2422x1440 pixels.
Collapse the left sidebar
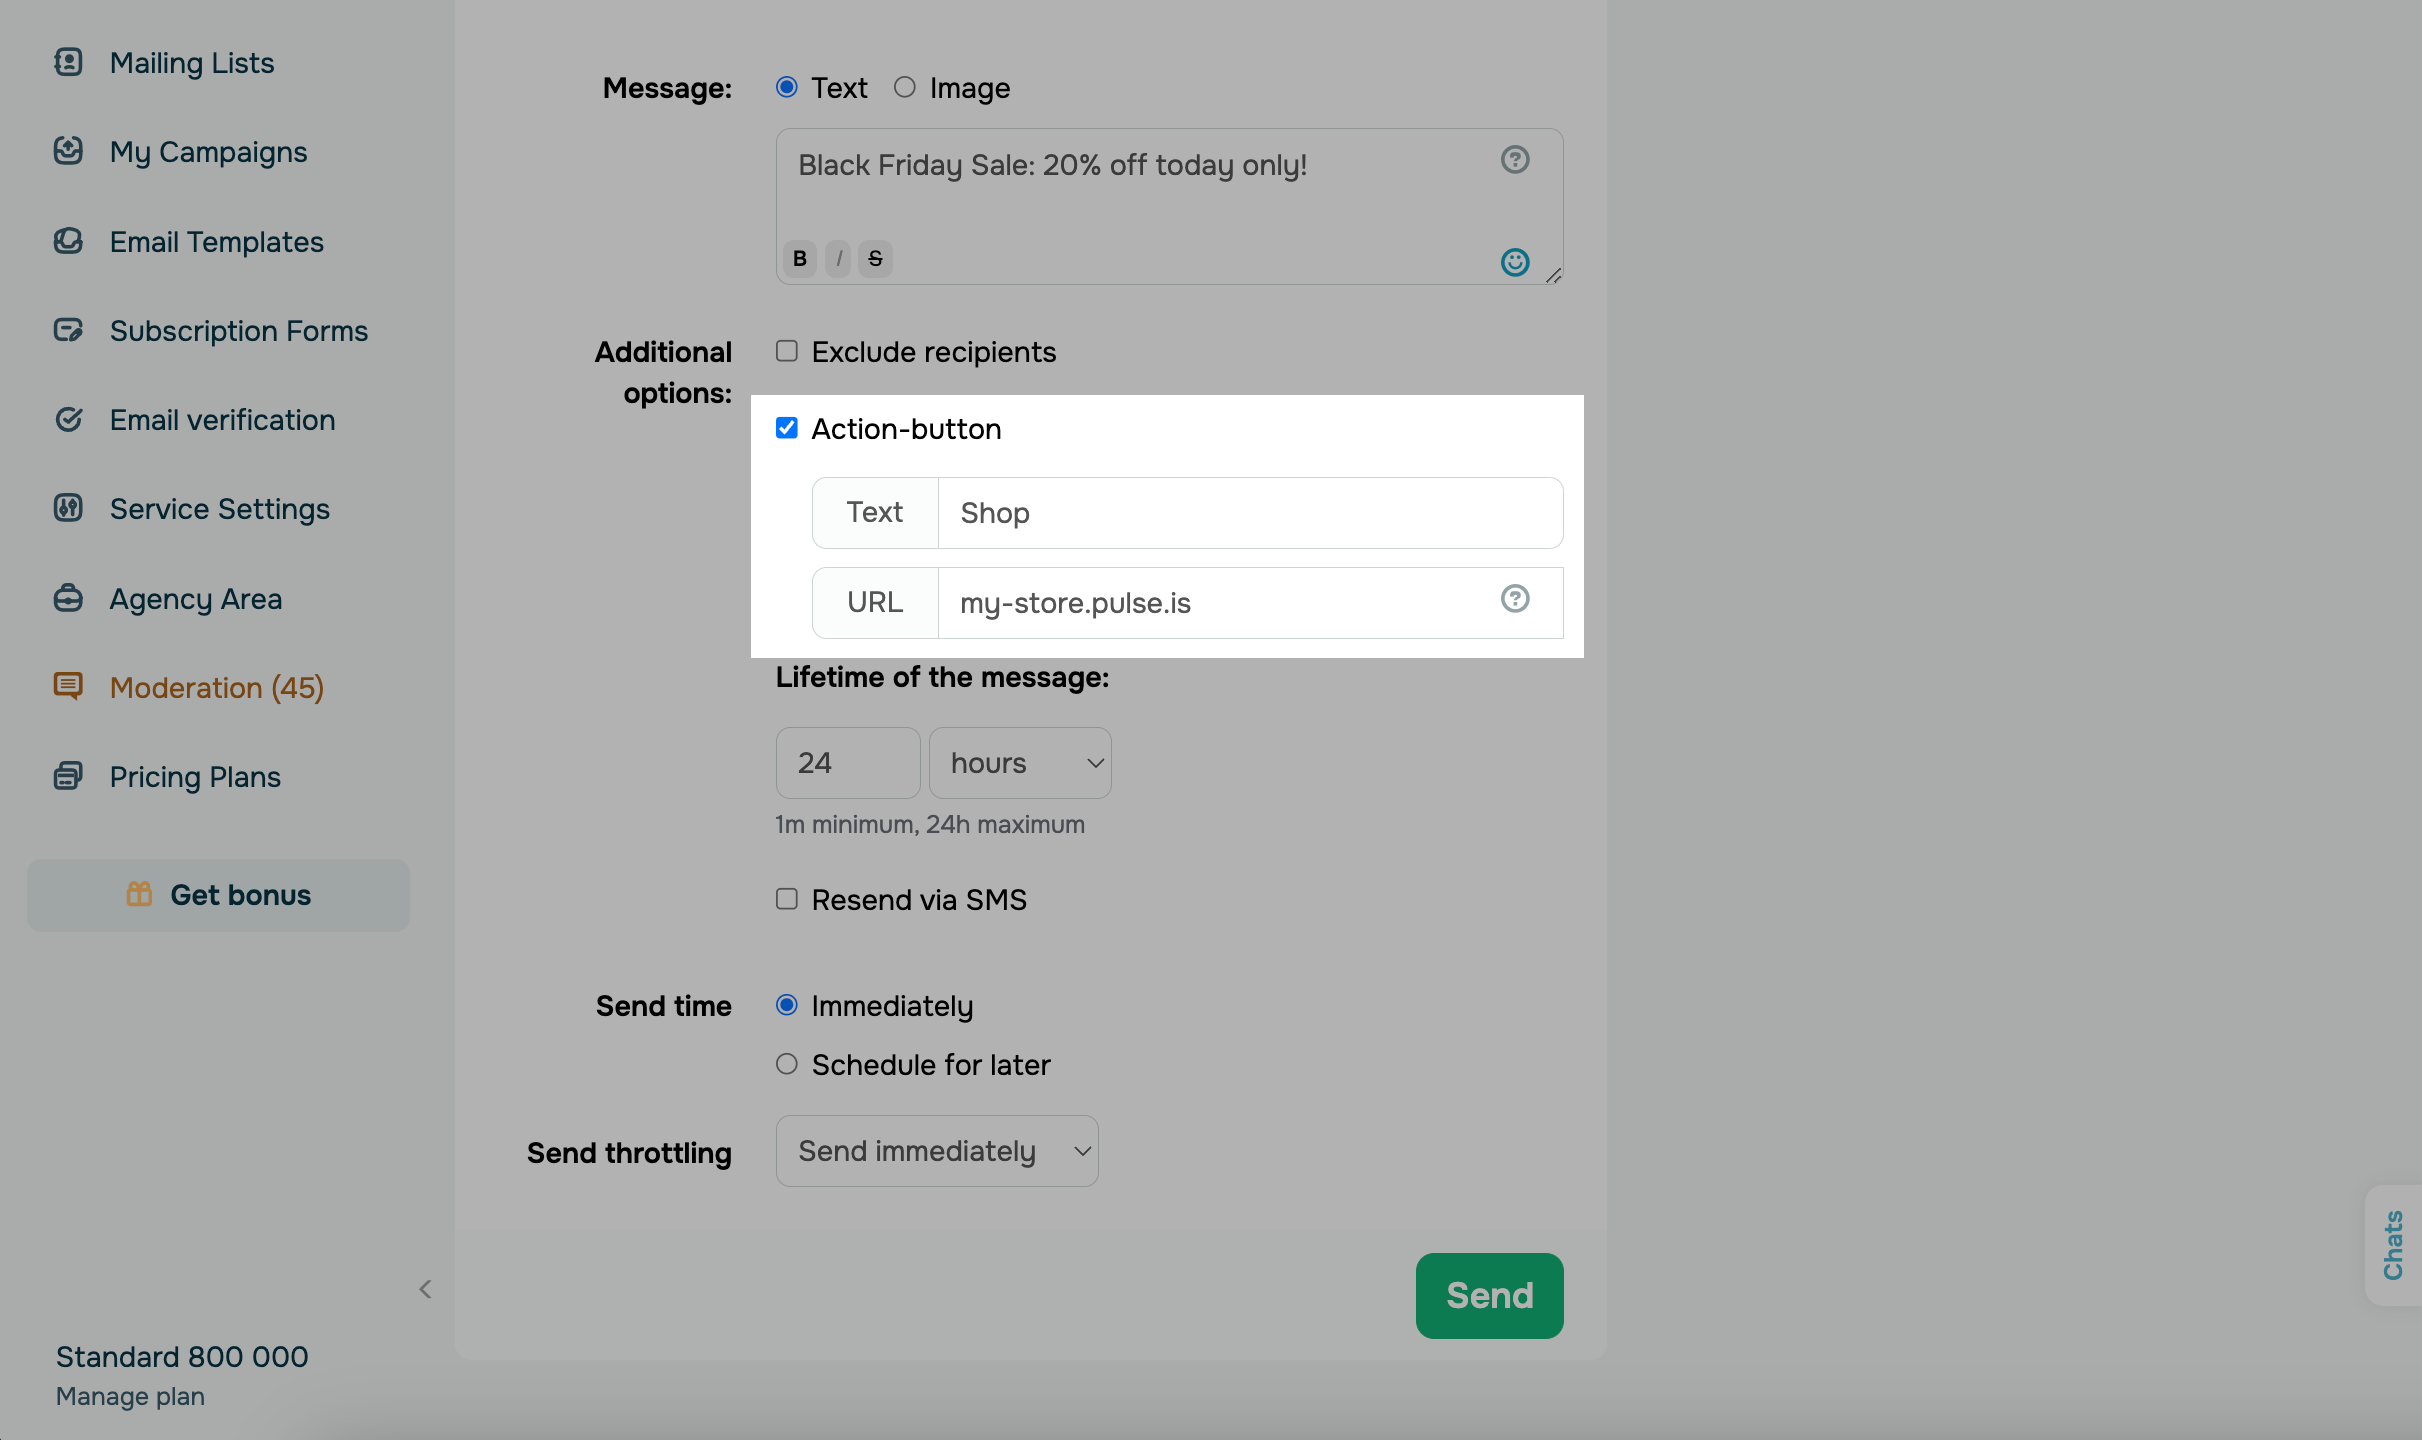(424, 1288)
